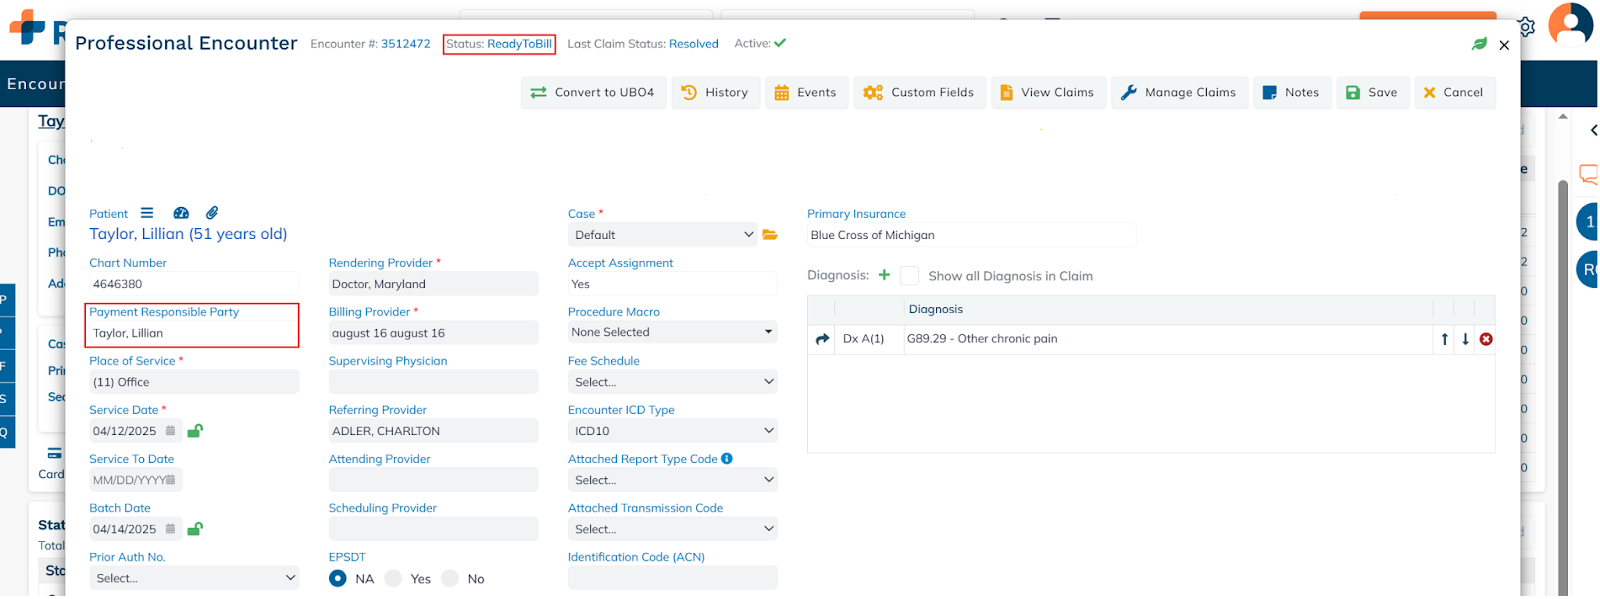Open the History toolbar button
This screenshot has width=1600, height=599.
coord(714,93)
